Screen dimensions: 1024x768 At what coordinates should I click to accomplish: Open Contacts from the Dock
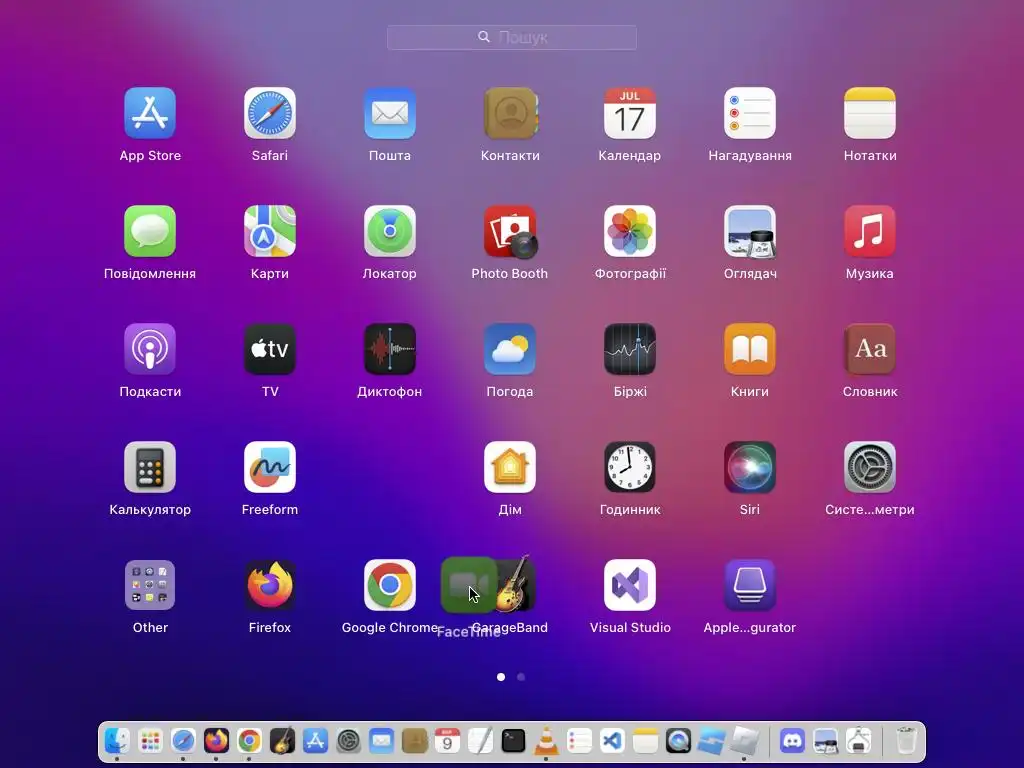click(x=415, y=741)
